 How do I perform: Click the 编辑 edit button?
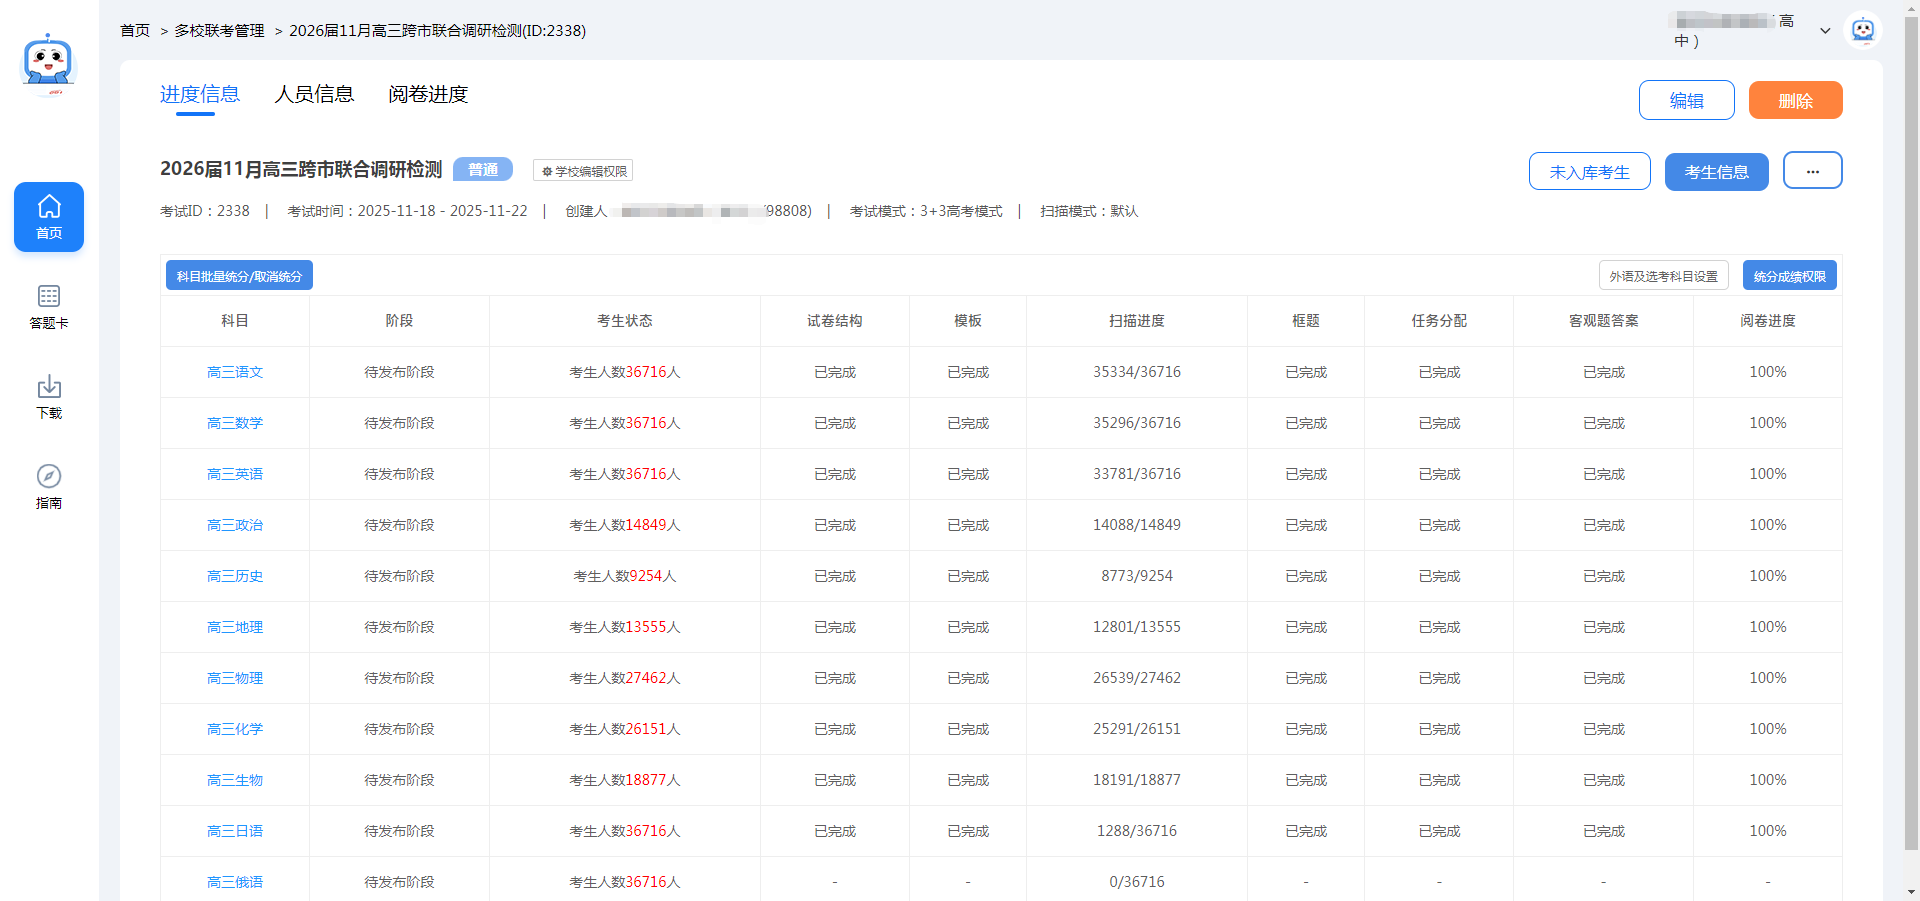1686,100
